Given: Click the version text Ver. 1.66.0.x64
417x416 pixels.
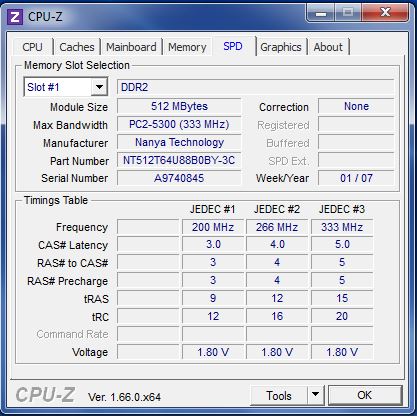Looking at the screenshot, I should (x=124, y=397).
